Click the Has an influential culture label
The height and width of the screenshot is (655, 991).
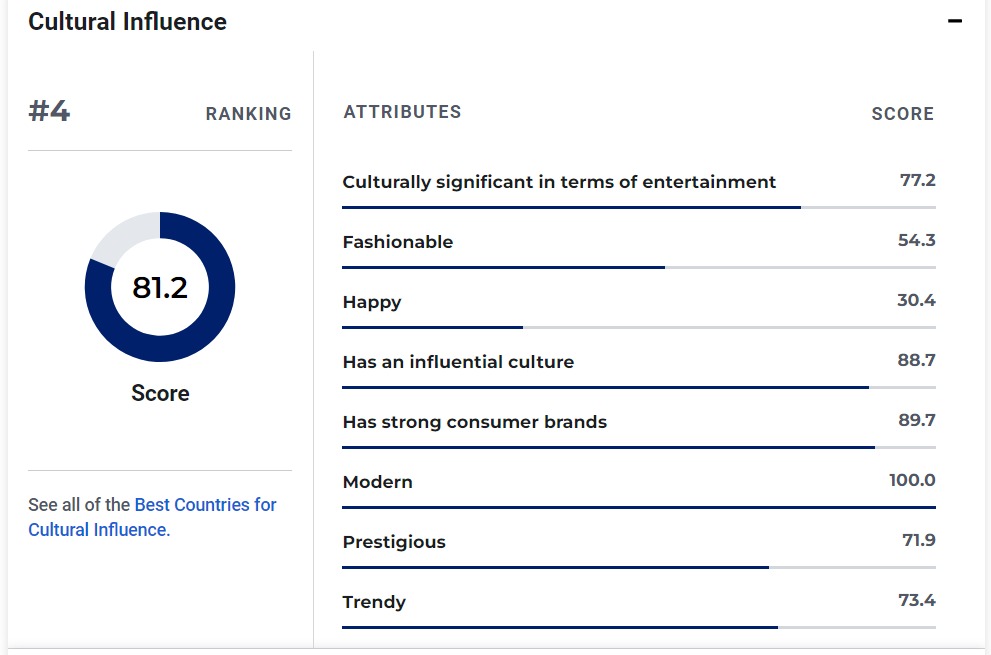point(458,362)
